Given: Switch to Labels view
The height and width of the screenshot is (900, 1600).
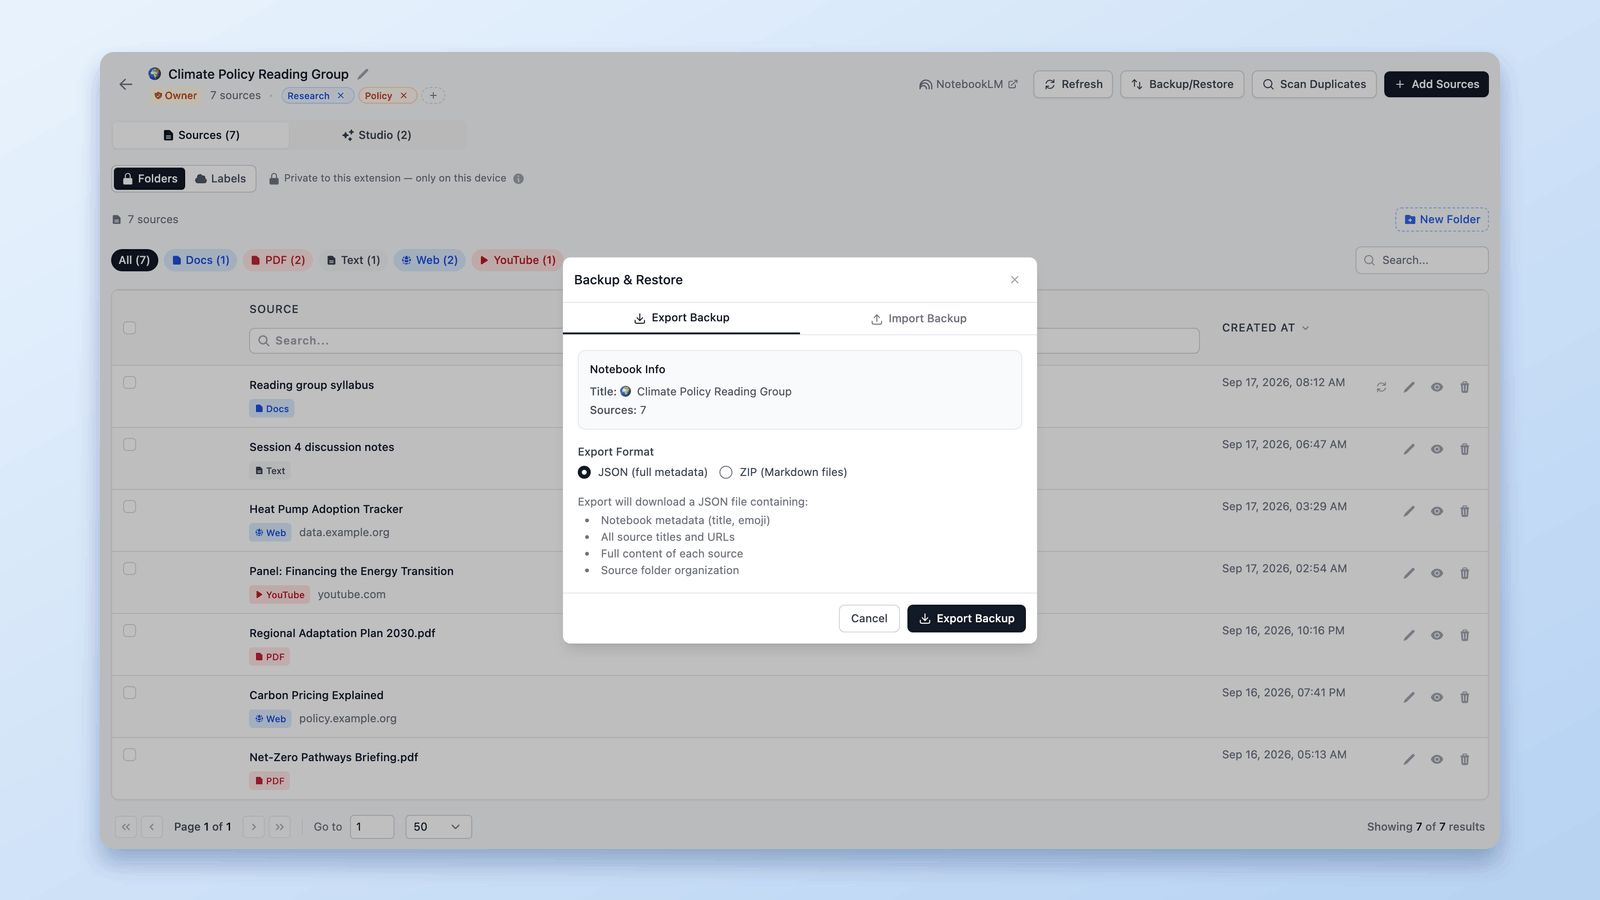Looking at the screenshot, I should [221, 179].
